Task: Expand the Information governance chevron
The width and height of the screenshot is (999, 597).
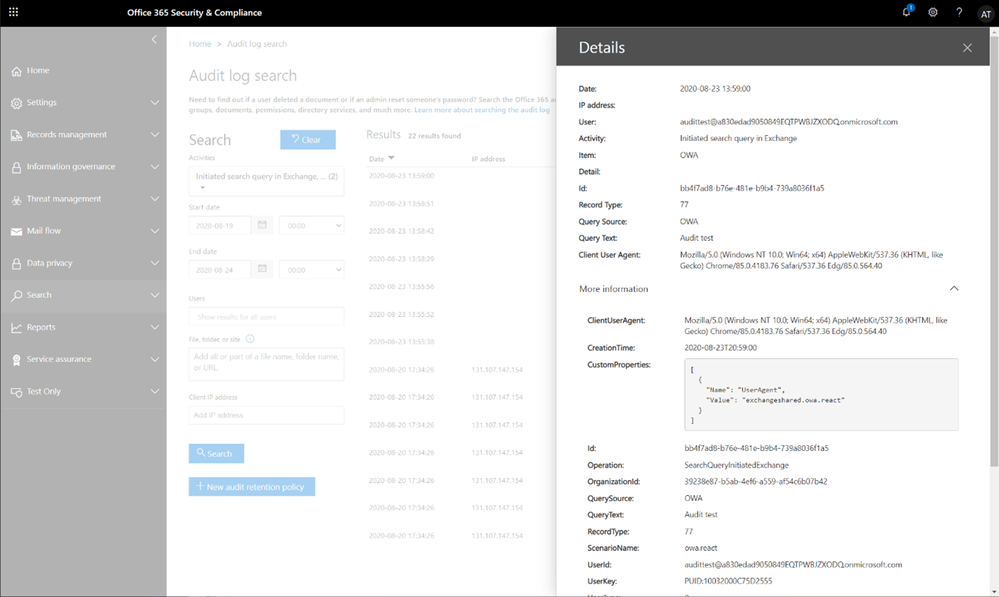Action: 154,167
